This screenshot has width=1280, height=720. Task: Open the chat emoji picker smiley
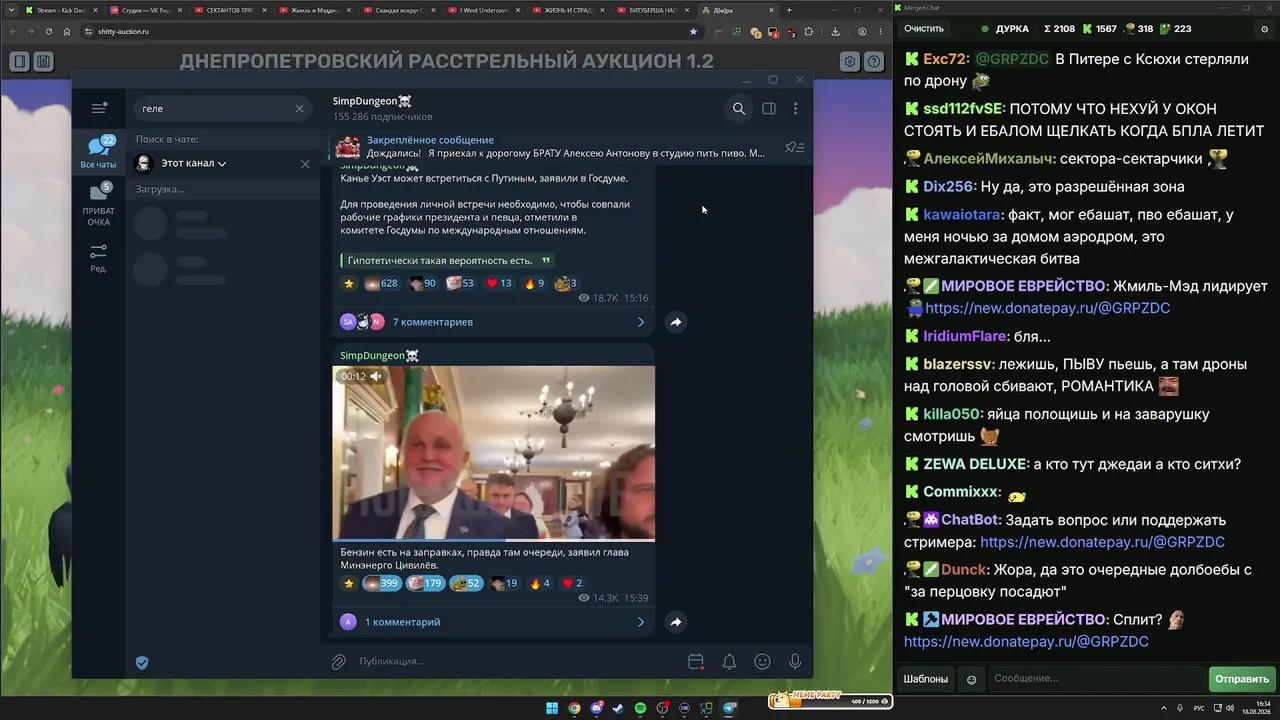[x=971, y=680]
